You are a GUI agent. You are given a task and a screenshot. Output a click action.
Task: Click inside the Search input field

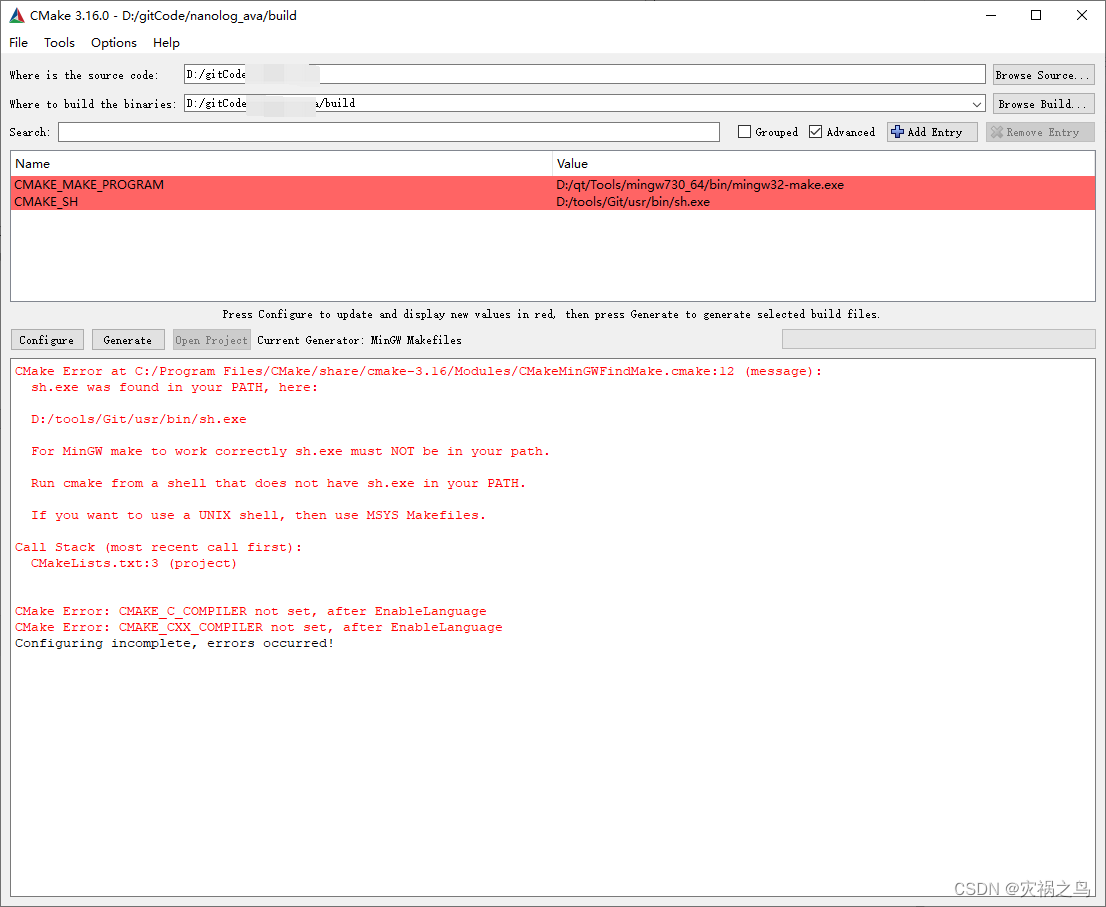389,132
